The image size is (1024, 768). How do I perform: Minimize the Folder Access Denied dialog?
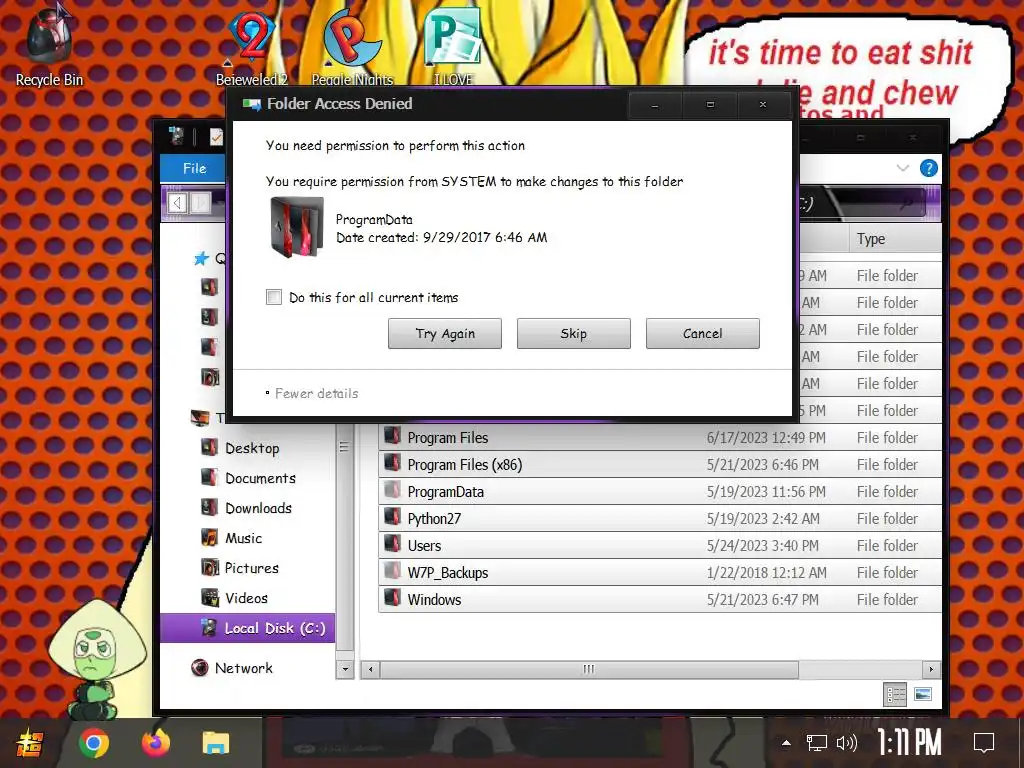tap(655, 104)
